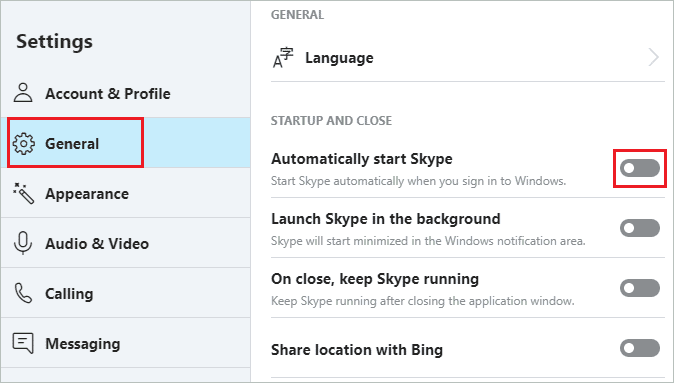The image size is (674, 383).
Task: Click the Language translate icon
Action: tap(283, 58)
